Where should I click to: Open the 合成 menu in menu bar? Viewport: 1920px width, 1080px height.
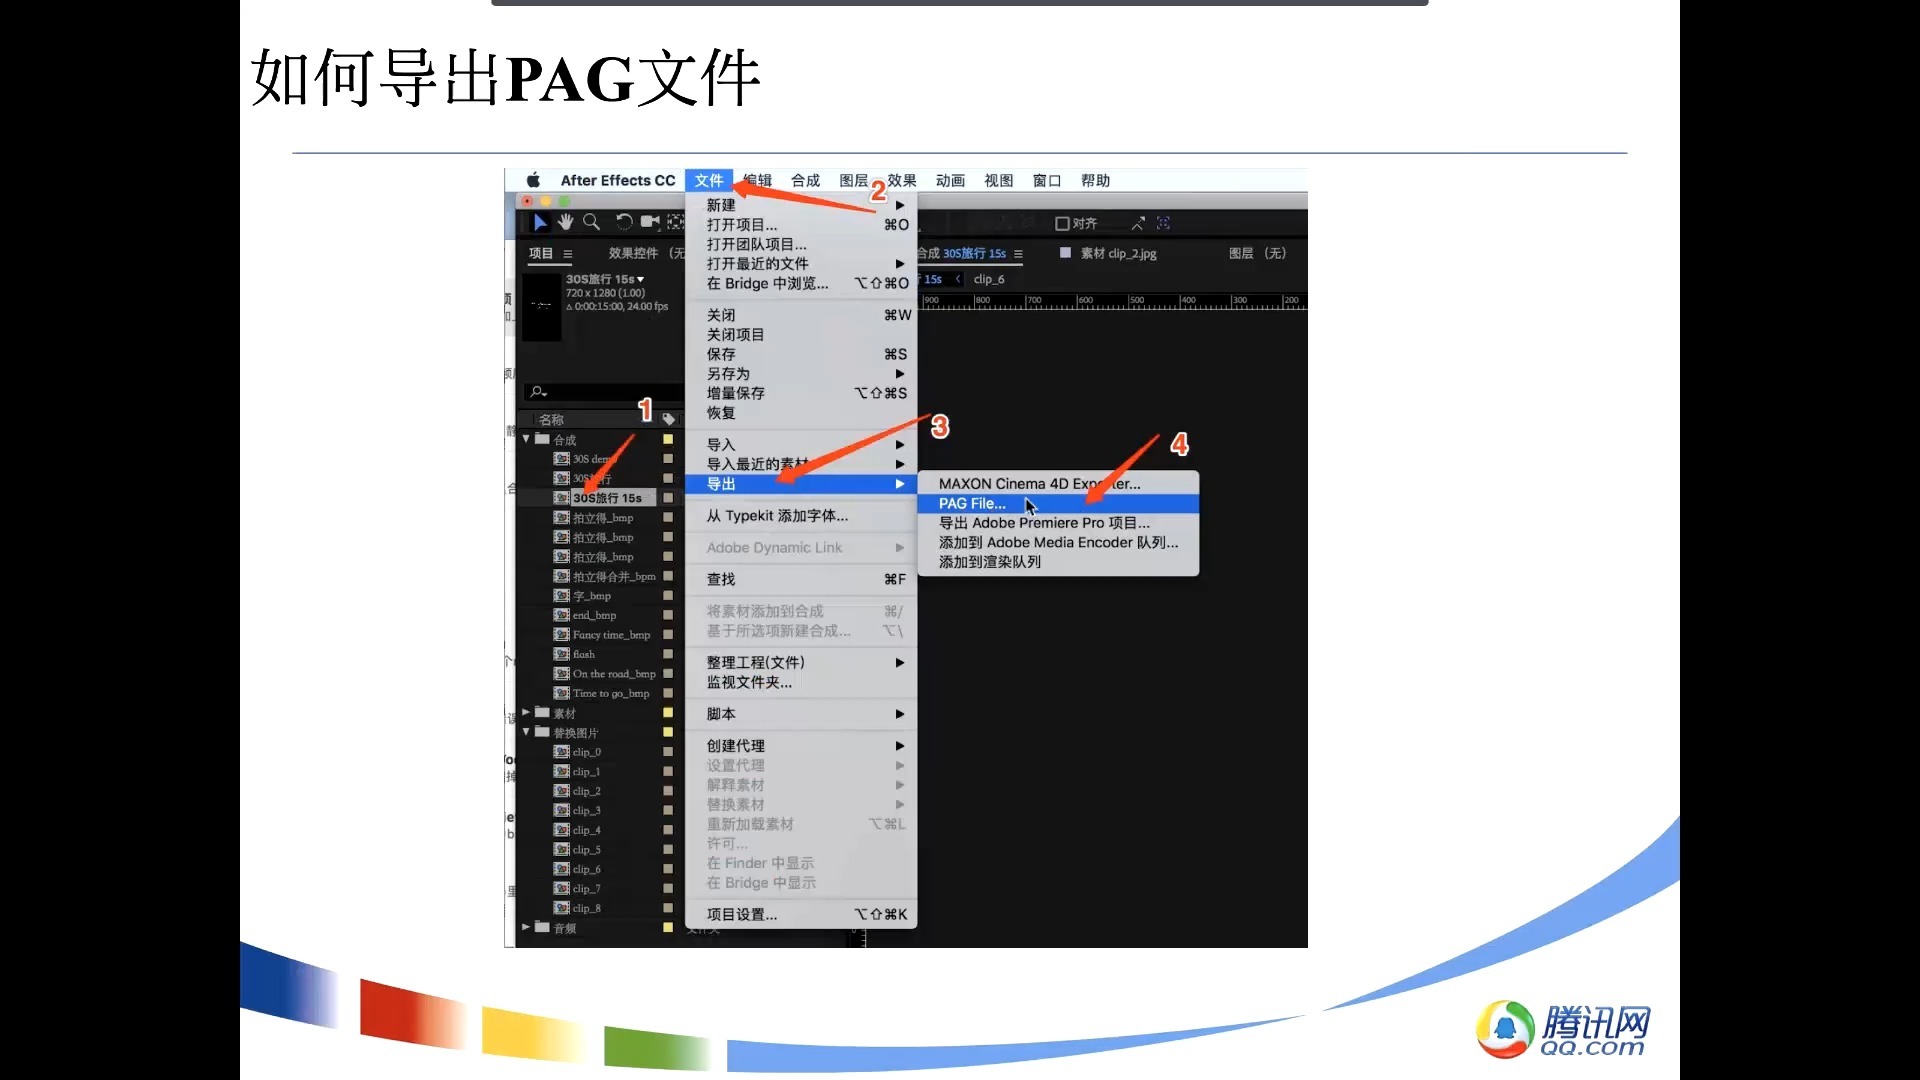[805, 180]
